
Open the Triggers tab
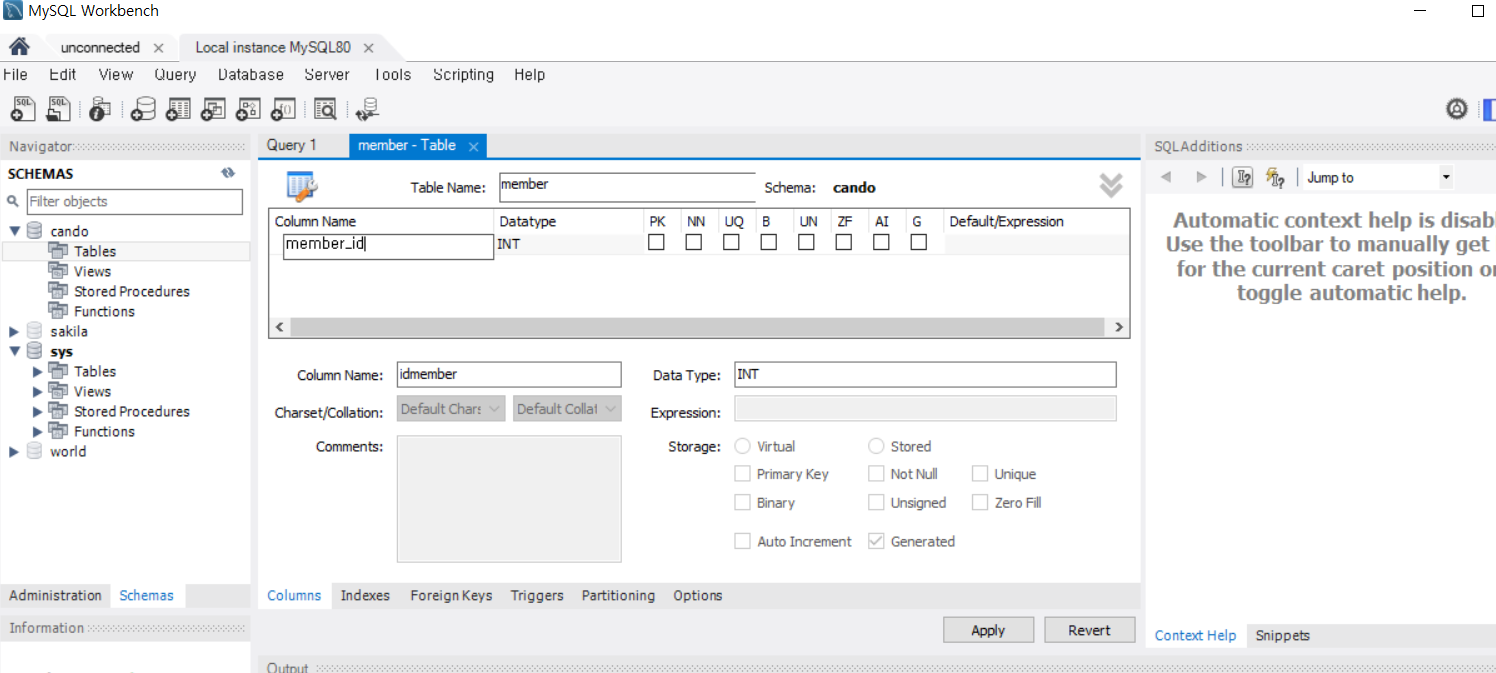pos(537,595)
